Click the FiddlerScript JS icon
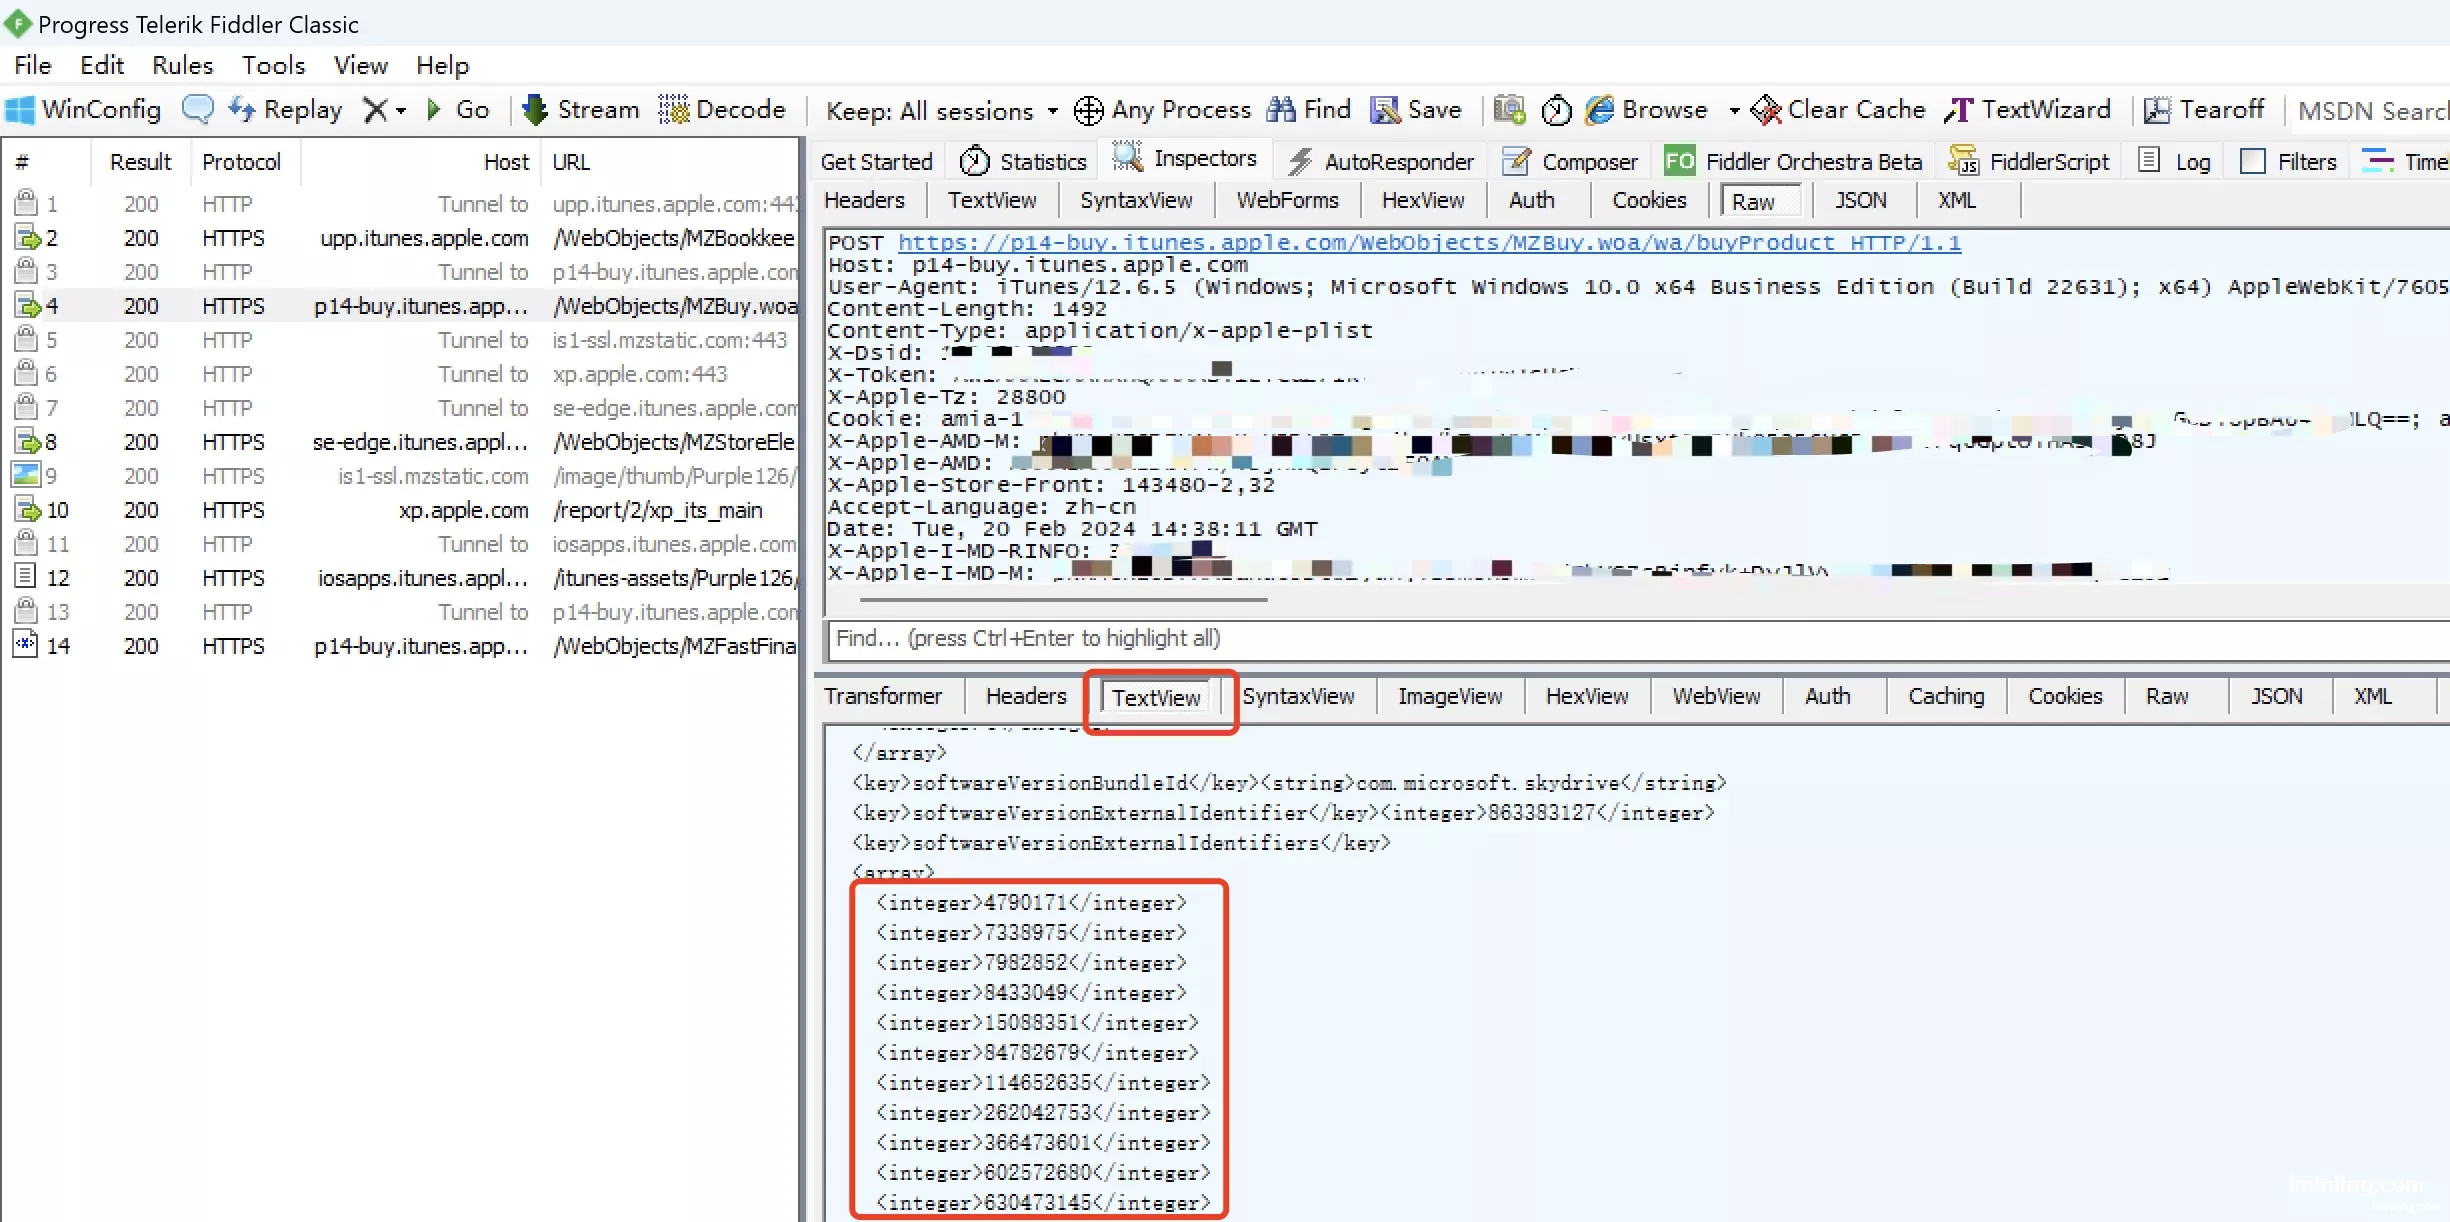The height and width of the screenshot is (1222, 2450). [1963, 161]
